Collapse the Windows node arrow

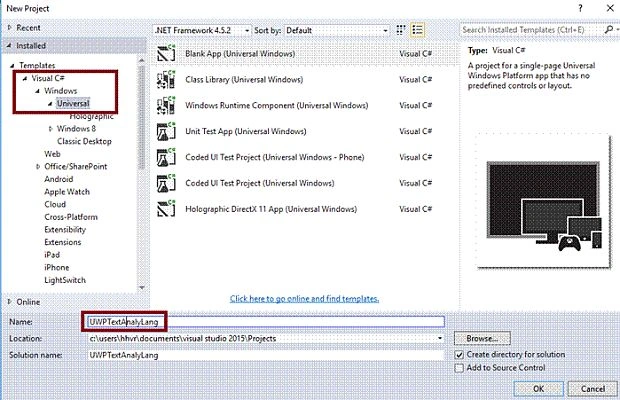pos(38,91)
